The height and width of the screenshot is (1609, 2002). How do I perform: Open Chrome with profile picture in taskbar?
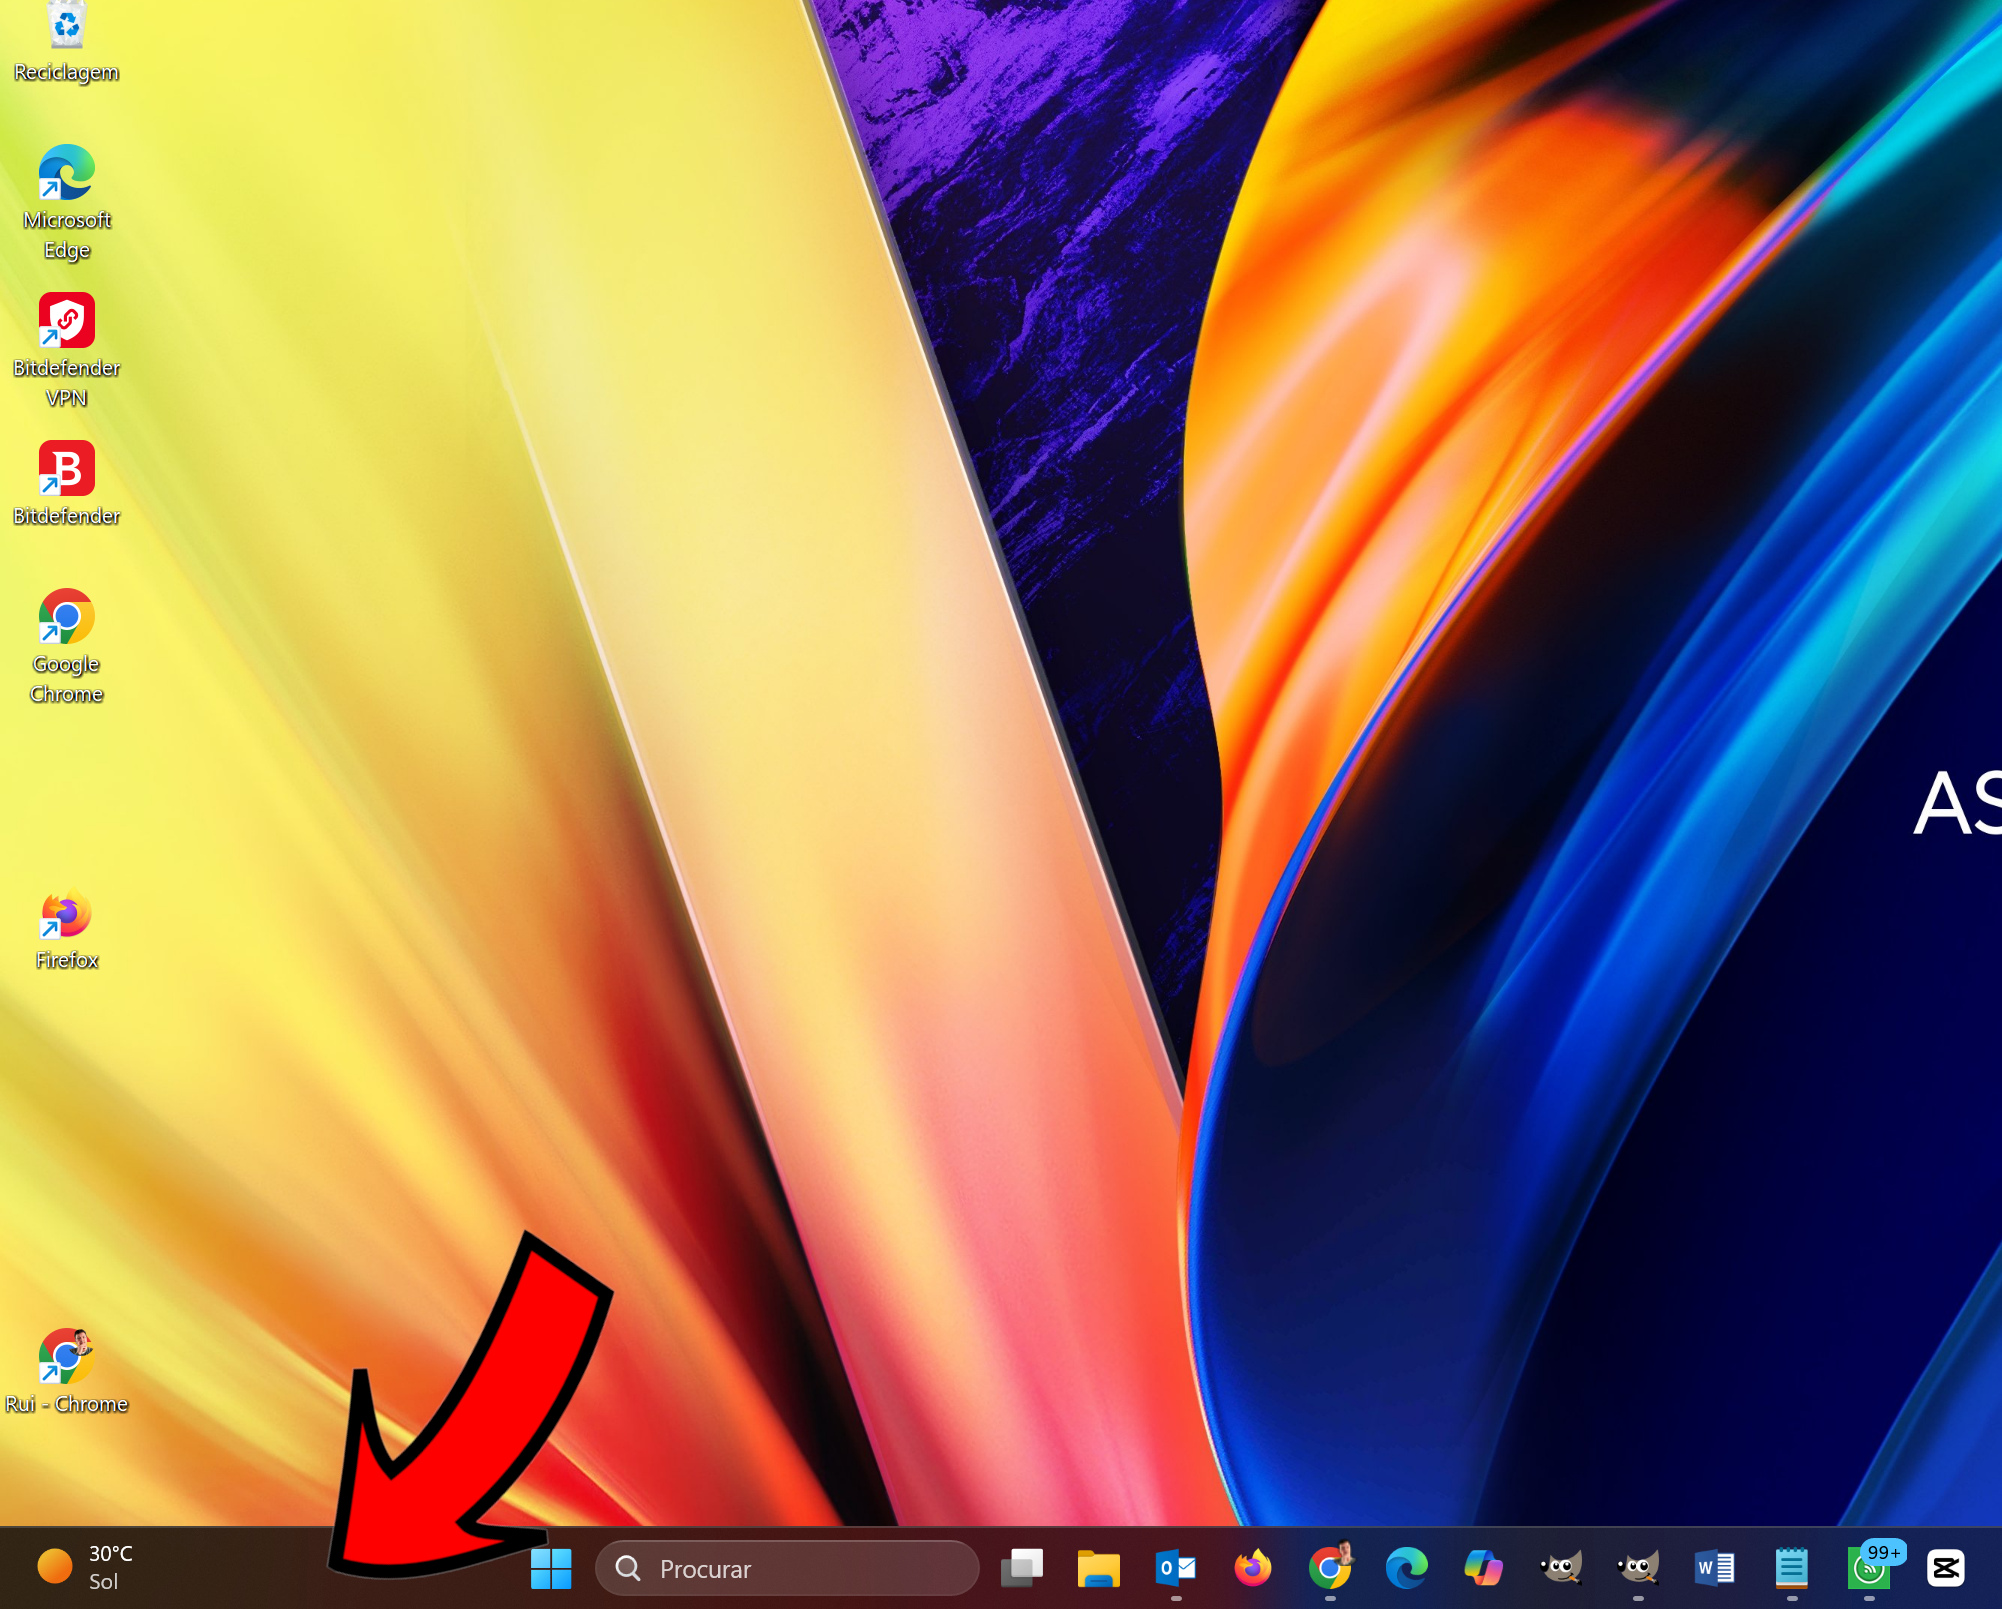click(x=1330, y=1567)
